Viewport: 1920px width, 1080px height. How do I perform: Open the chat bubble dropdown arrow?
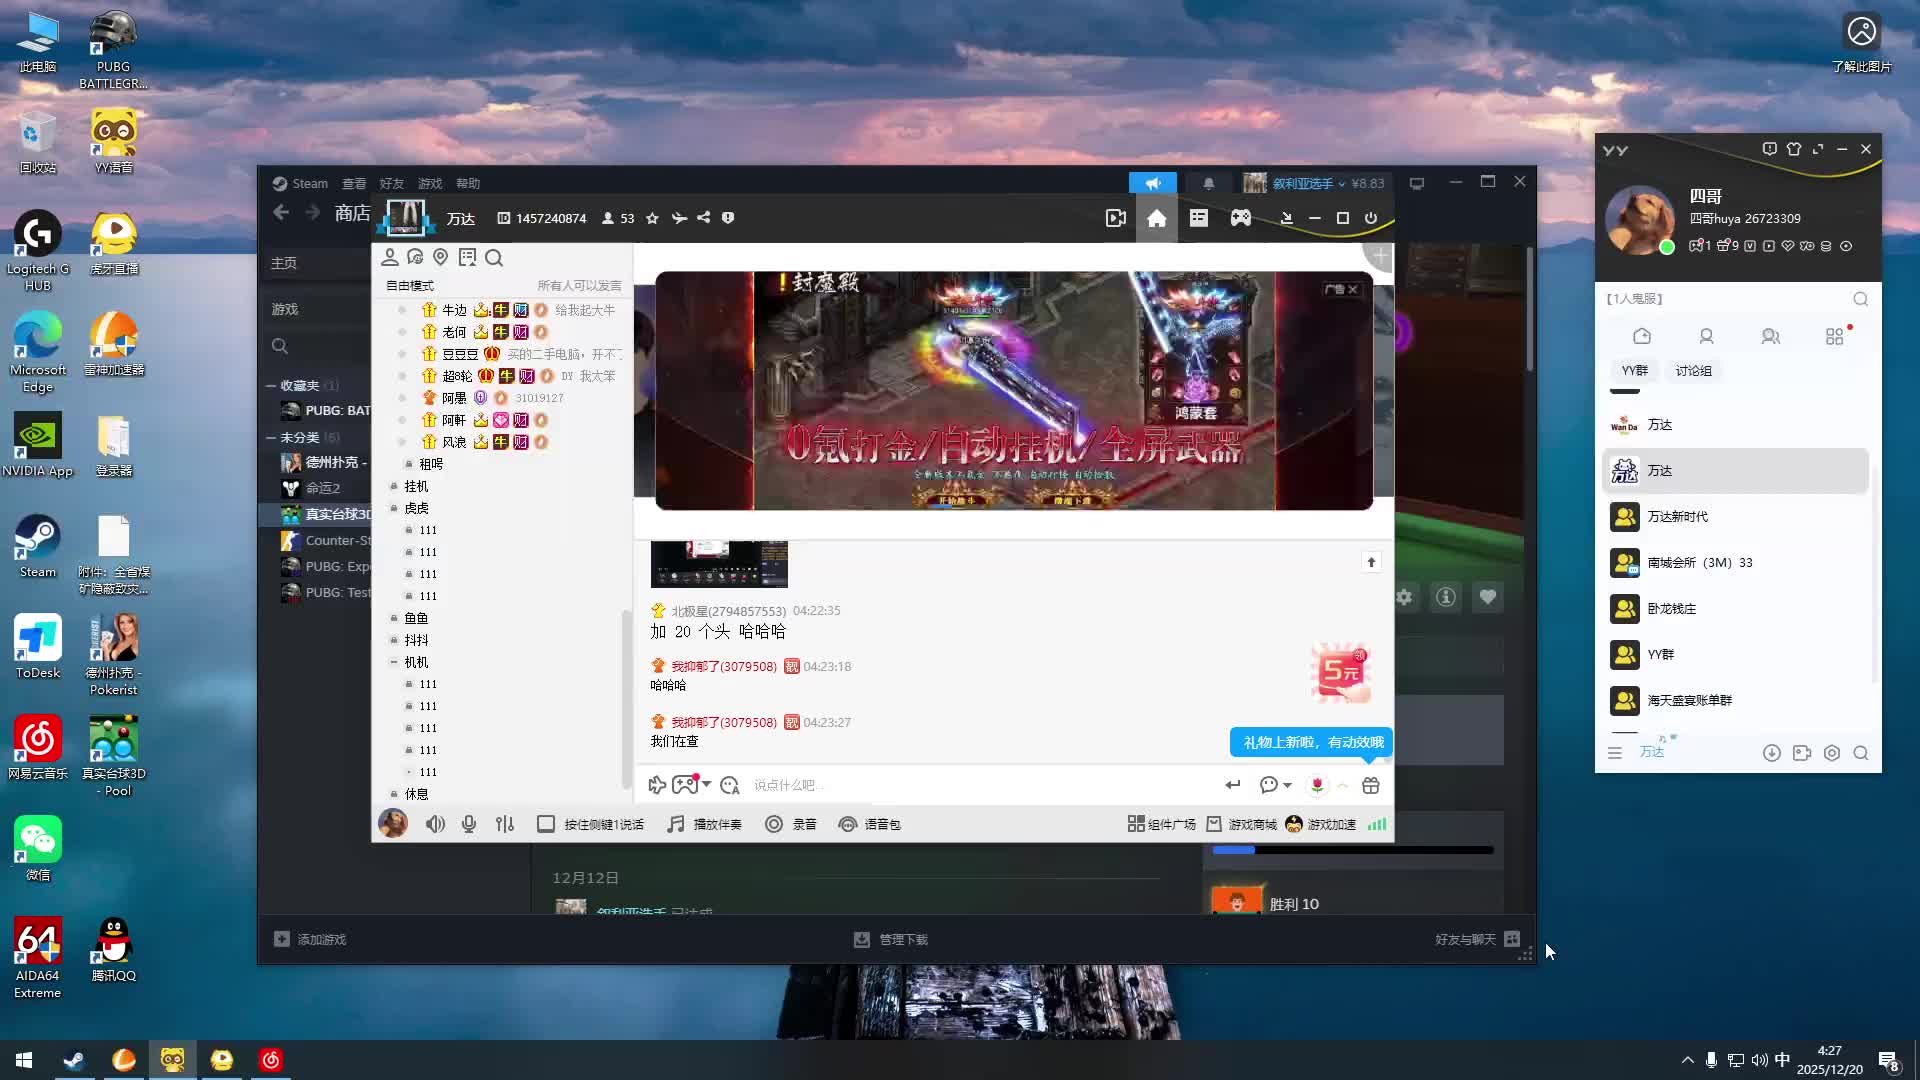point(1287,786)
